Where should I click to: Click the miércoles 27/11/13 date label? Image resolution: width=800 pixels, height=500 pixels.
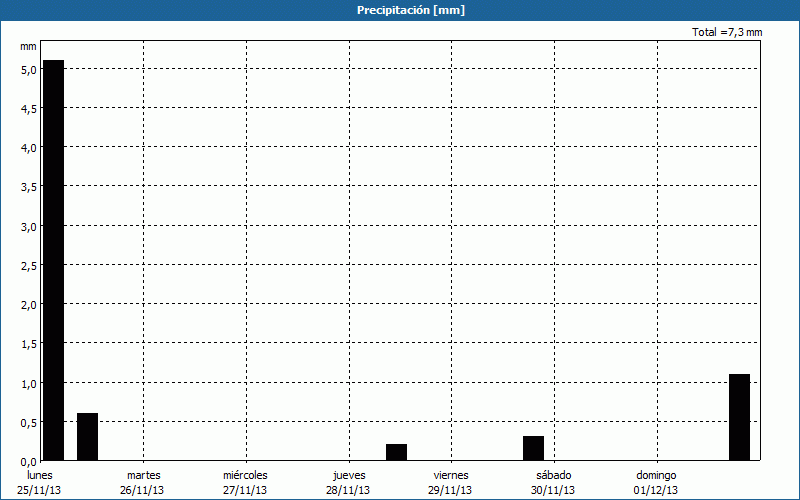[245, 482]
